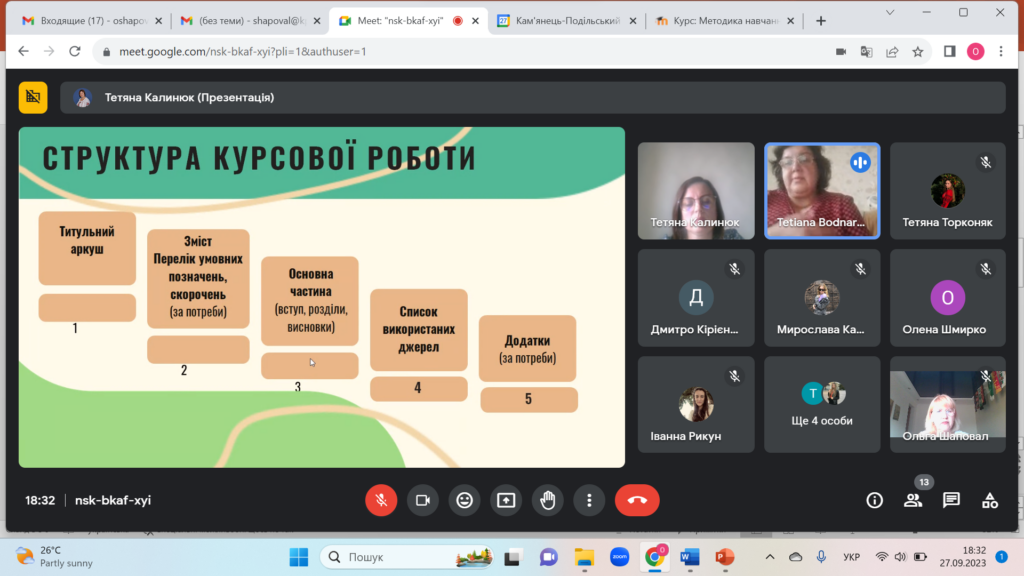Raise your hand in the meeting
Screen dimensions: 1024x576
[x=548, y=500]
